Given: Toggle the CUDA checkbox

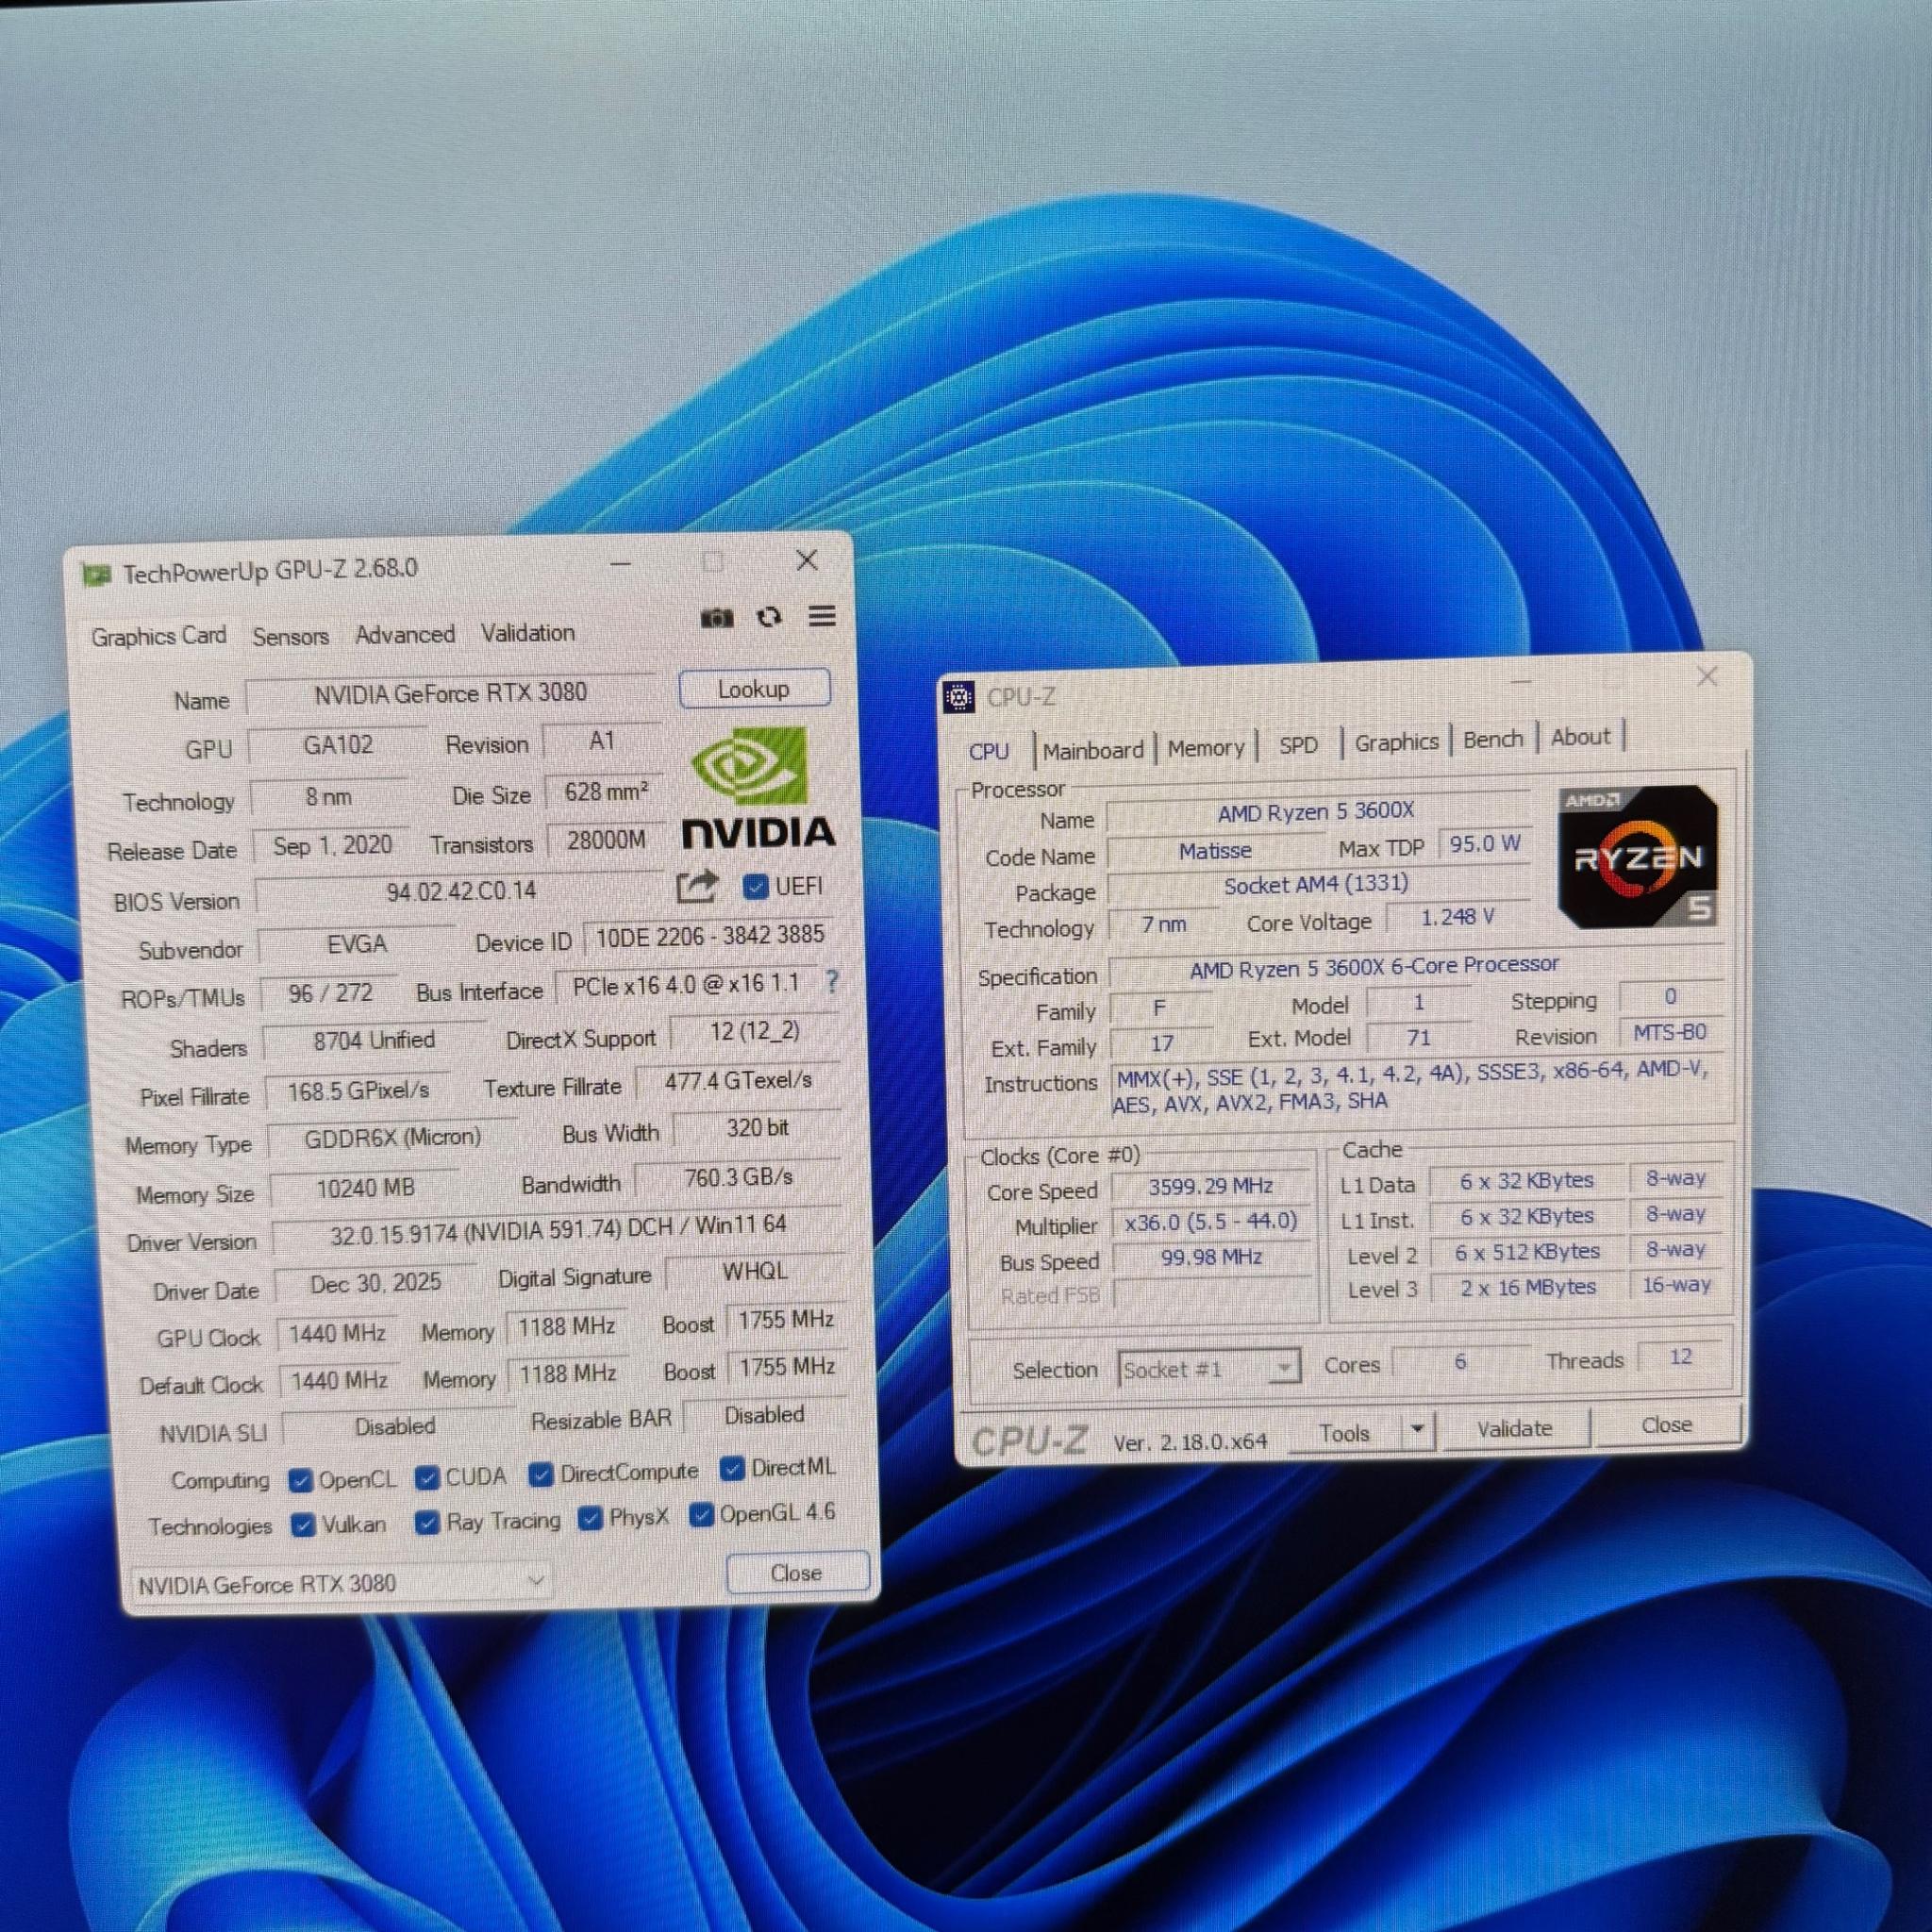Looking at the screenshot, I should pos(427,1478).
